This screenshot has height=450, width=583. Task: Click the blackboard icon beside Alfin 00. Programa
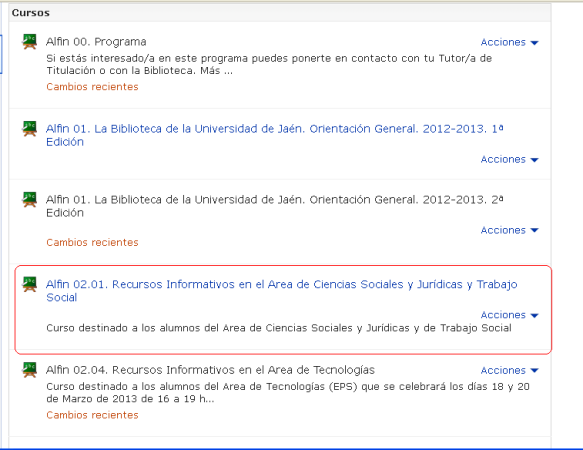tap(29, 42)
